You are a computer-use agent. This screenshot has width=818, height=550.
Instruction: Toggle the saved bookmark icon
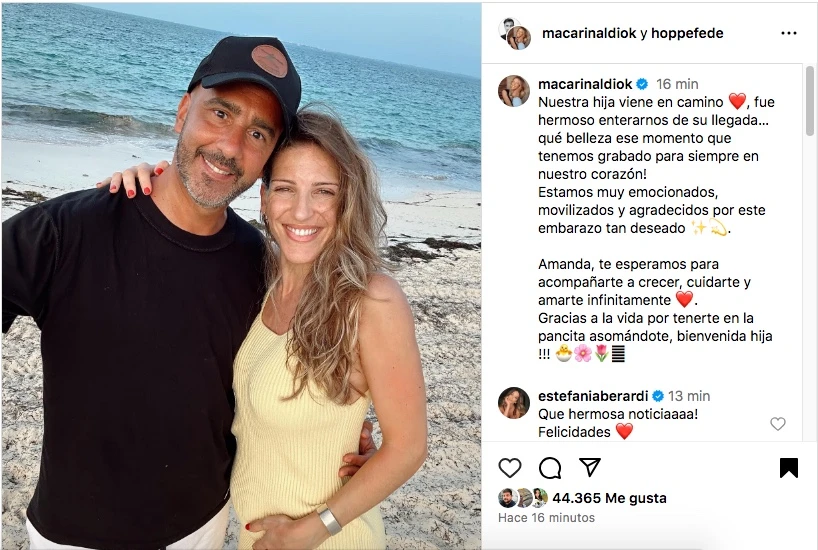coord(789,468)
